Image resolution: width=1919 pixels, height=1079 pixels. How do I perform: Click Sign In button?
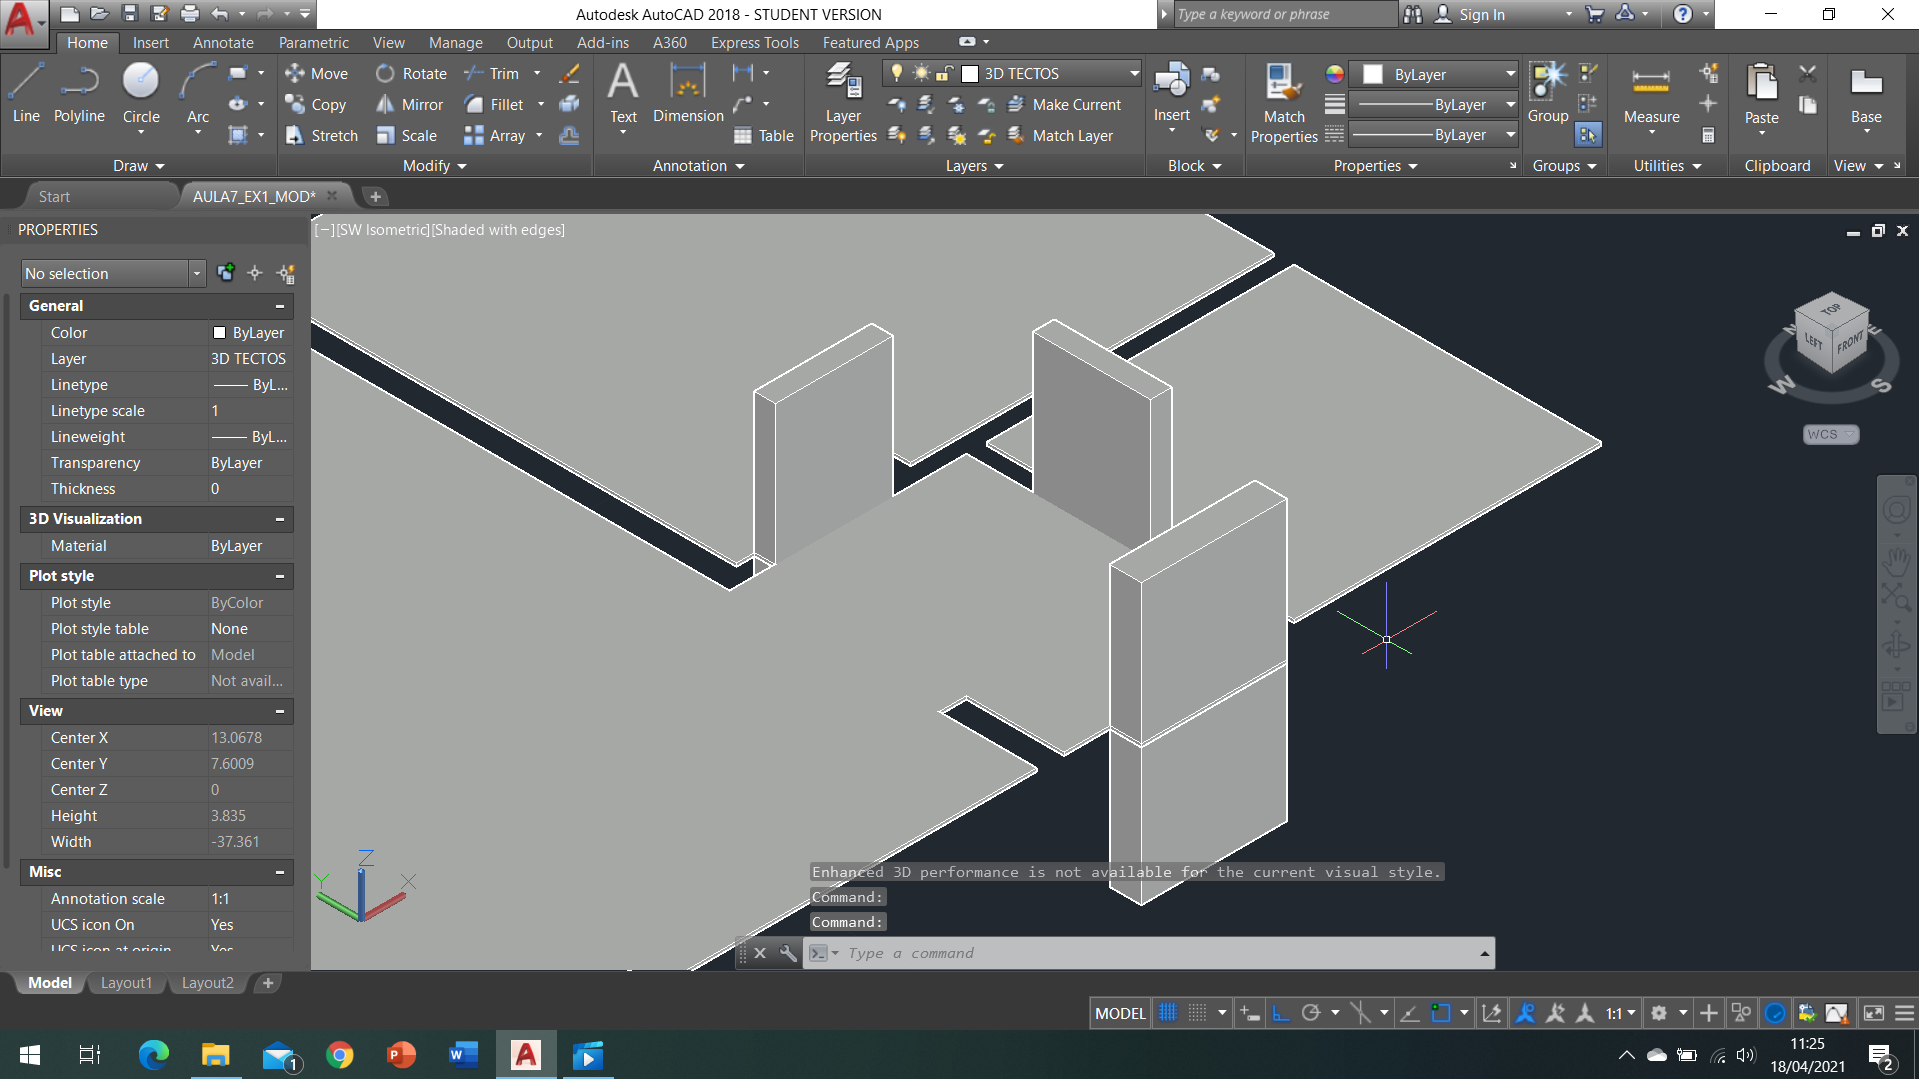[1480, 14]
